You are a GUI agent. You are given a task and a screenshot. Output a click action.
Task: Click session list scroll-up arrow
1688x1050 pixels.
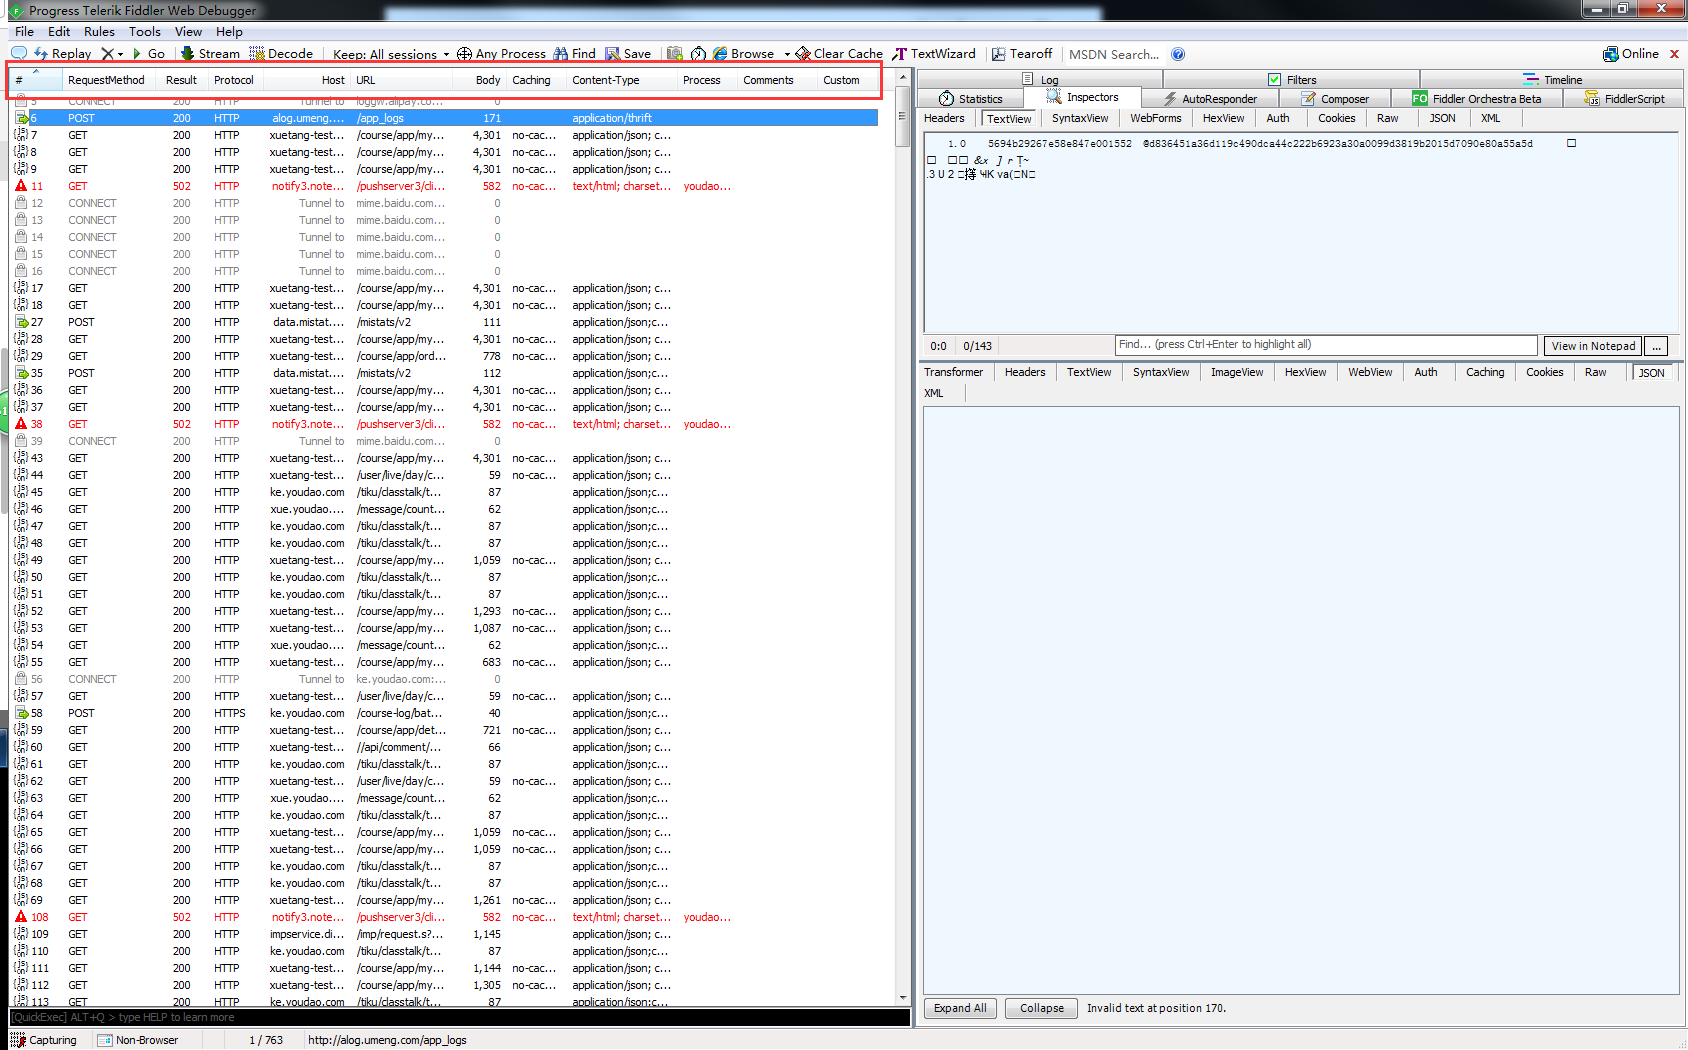point(903,77)
